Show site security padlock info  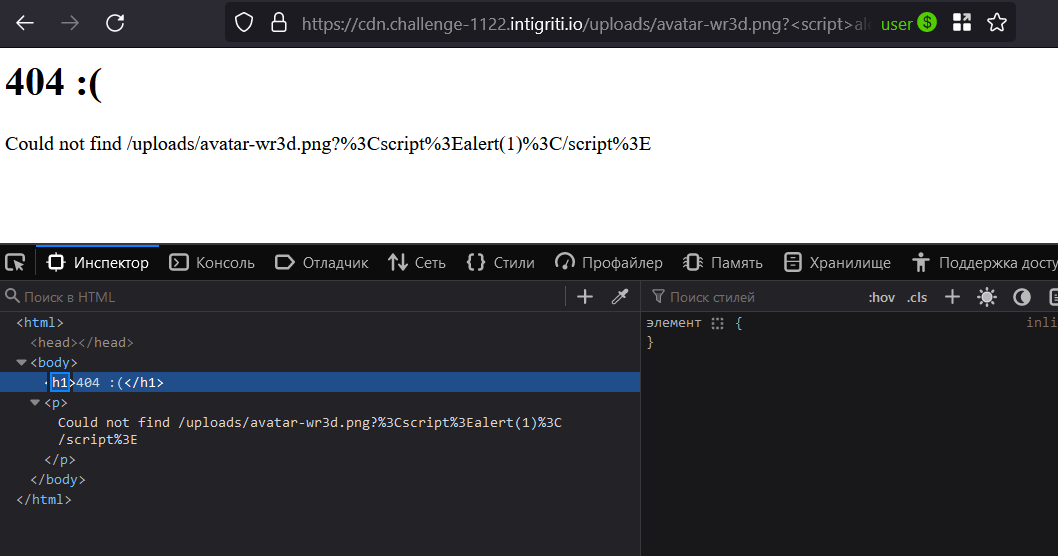pyautogui.click(x=279, y=23)
